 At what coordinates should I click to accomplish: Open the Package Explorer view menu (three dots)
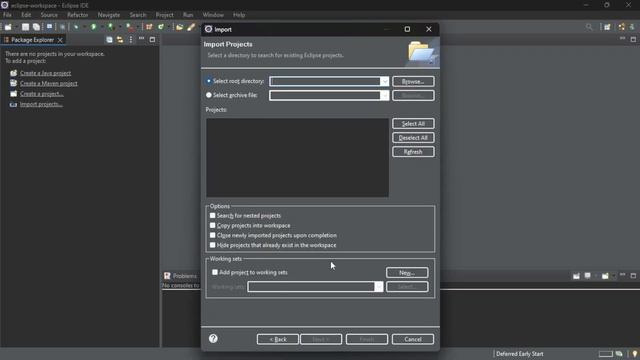131,40
